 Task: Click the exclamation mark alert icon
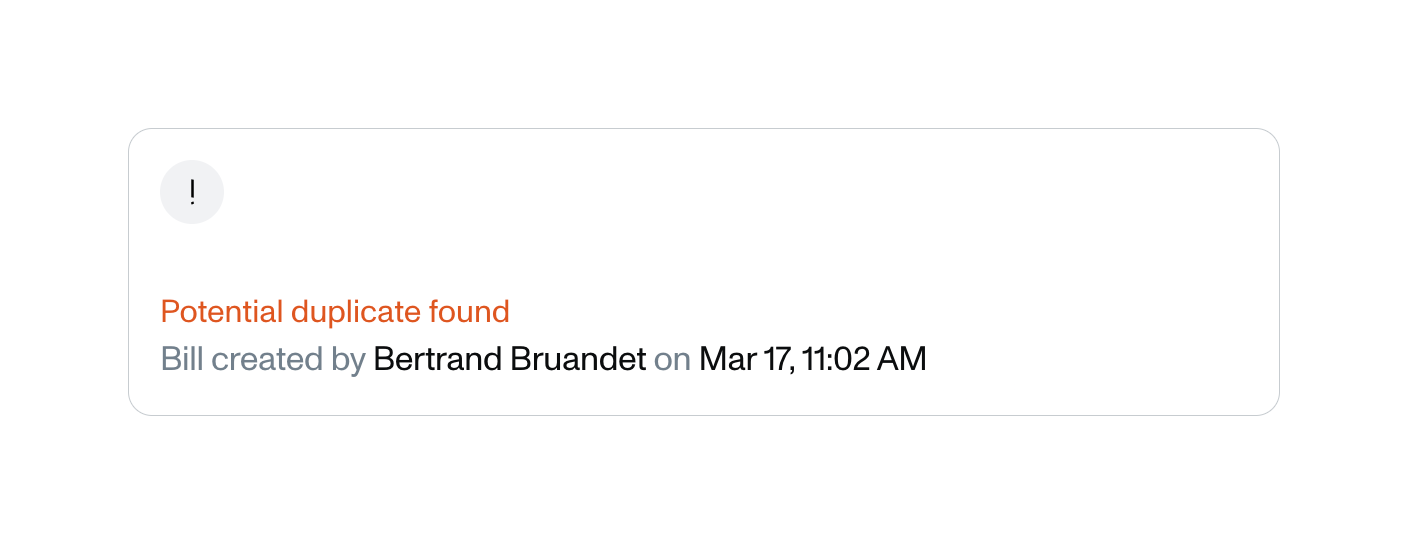coord(192,192)
